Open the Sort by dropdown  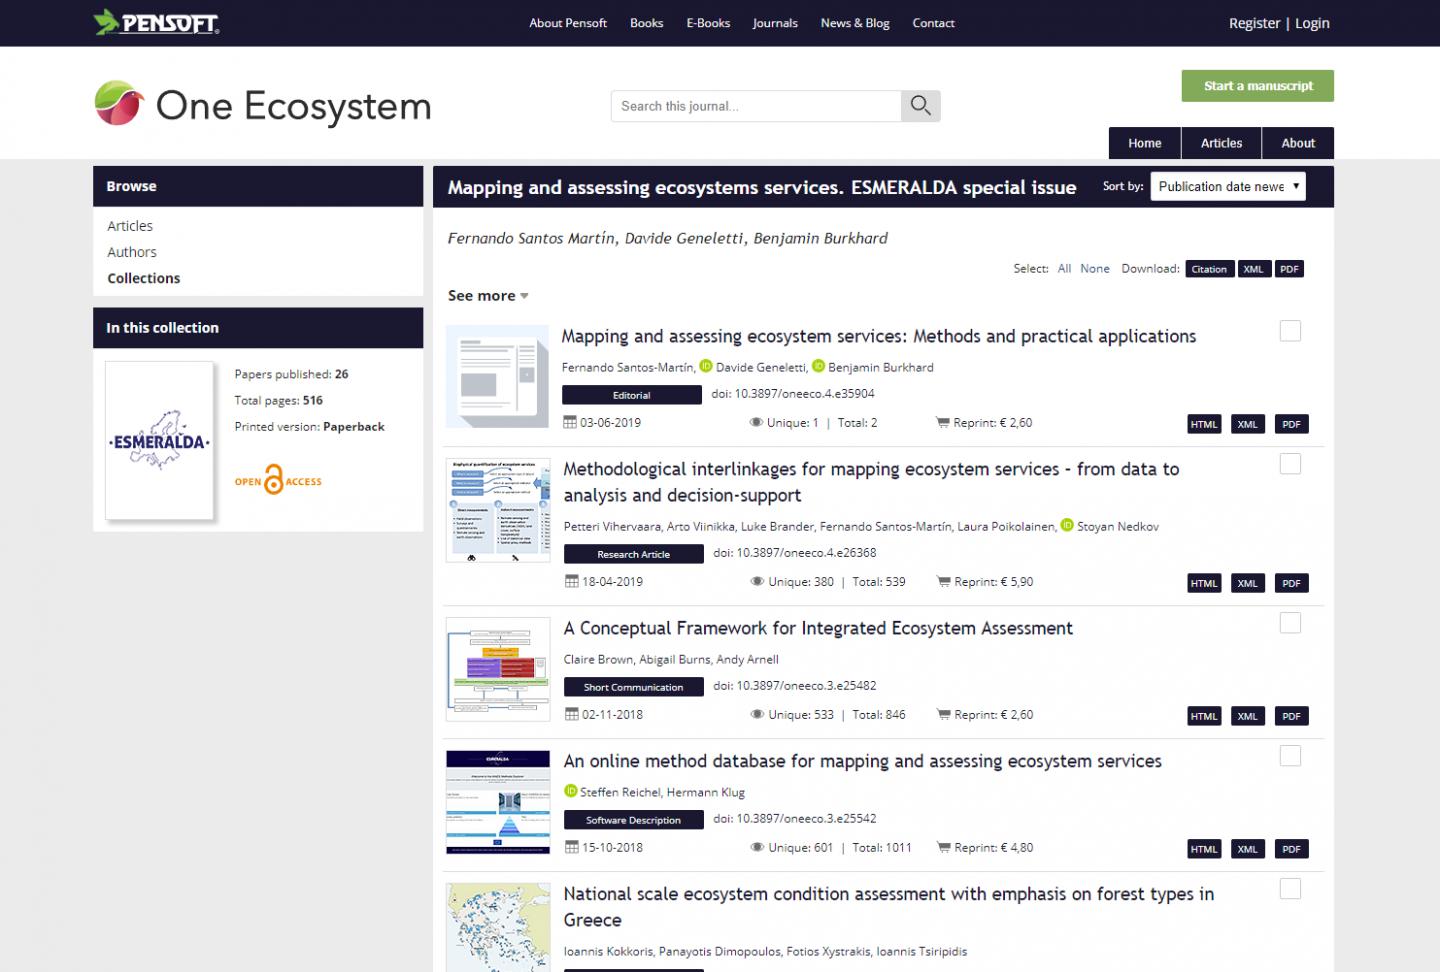[1228, 186]
